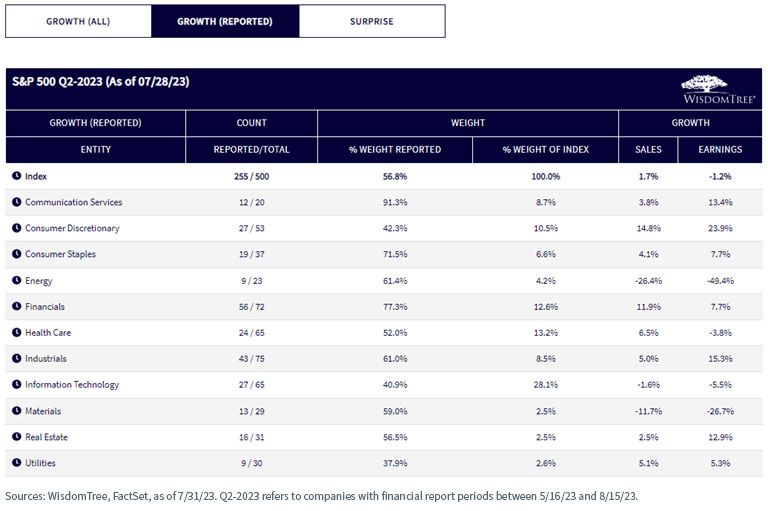This screenshot has height=511, width=768.
Task: Open the Real Estate sector row
Action: click(384, 437)
